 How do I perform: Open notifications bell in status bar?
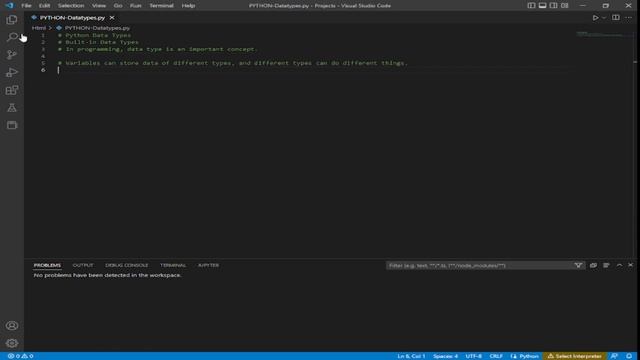[x=629, y=356]
